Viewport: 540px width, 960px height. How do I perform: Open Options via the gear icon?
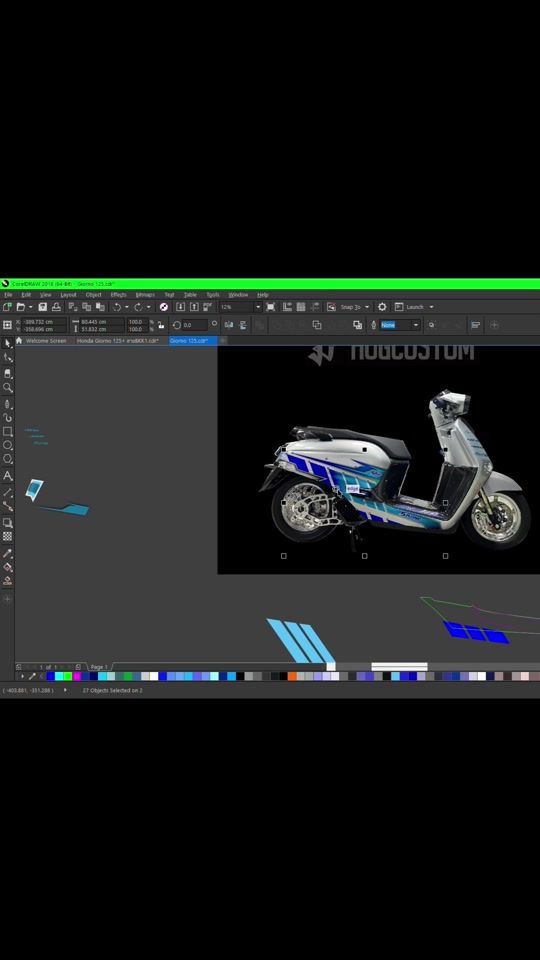[x=383, y=307]
